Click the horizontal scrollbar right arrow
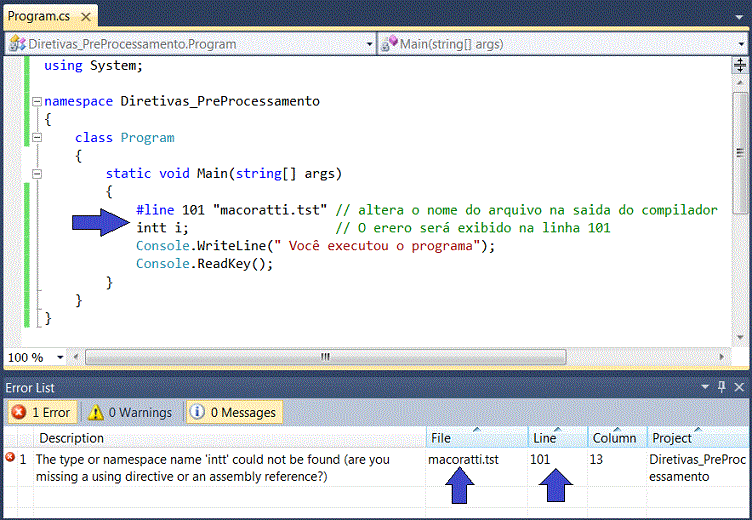Screen dimensions: 752x520 tap(721, 357)
